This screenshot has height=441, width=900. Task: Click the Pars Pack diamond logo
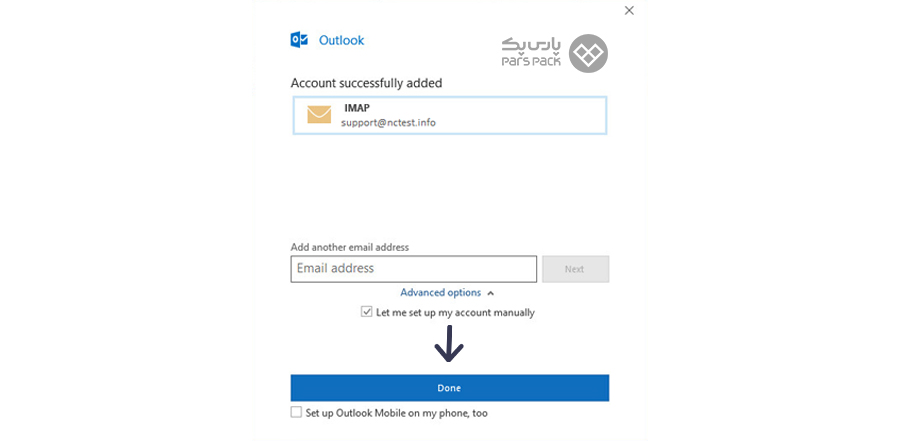coord(588,53)
